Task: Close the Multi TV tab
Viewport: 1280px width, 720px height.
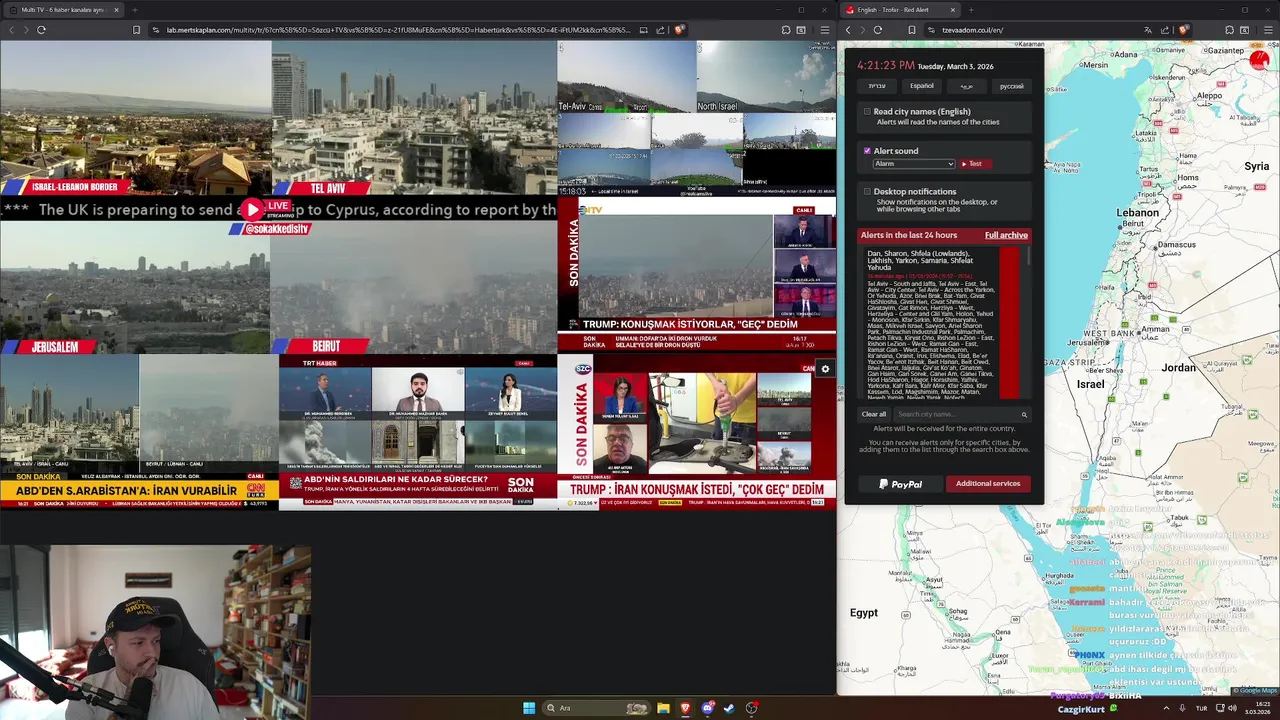Action: coord(116,10)
